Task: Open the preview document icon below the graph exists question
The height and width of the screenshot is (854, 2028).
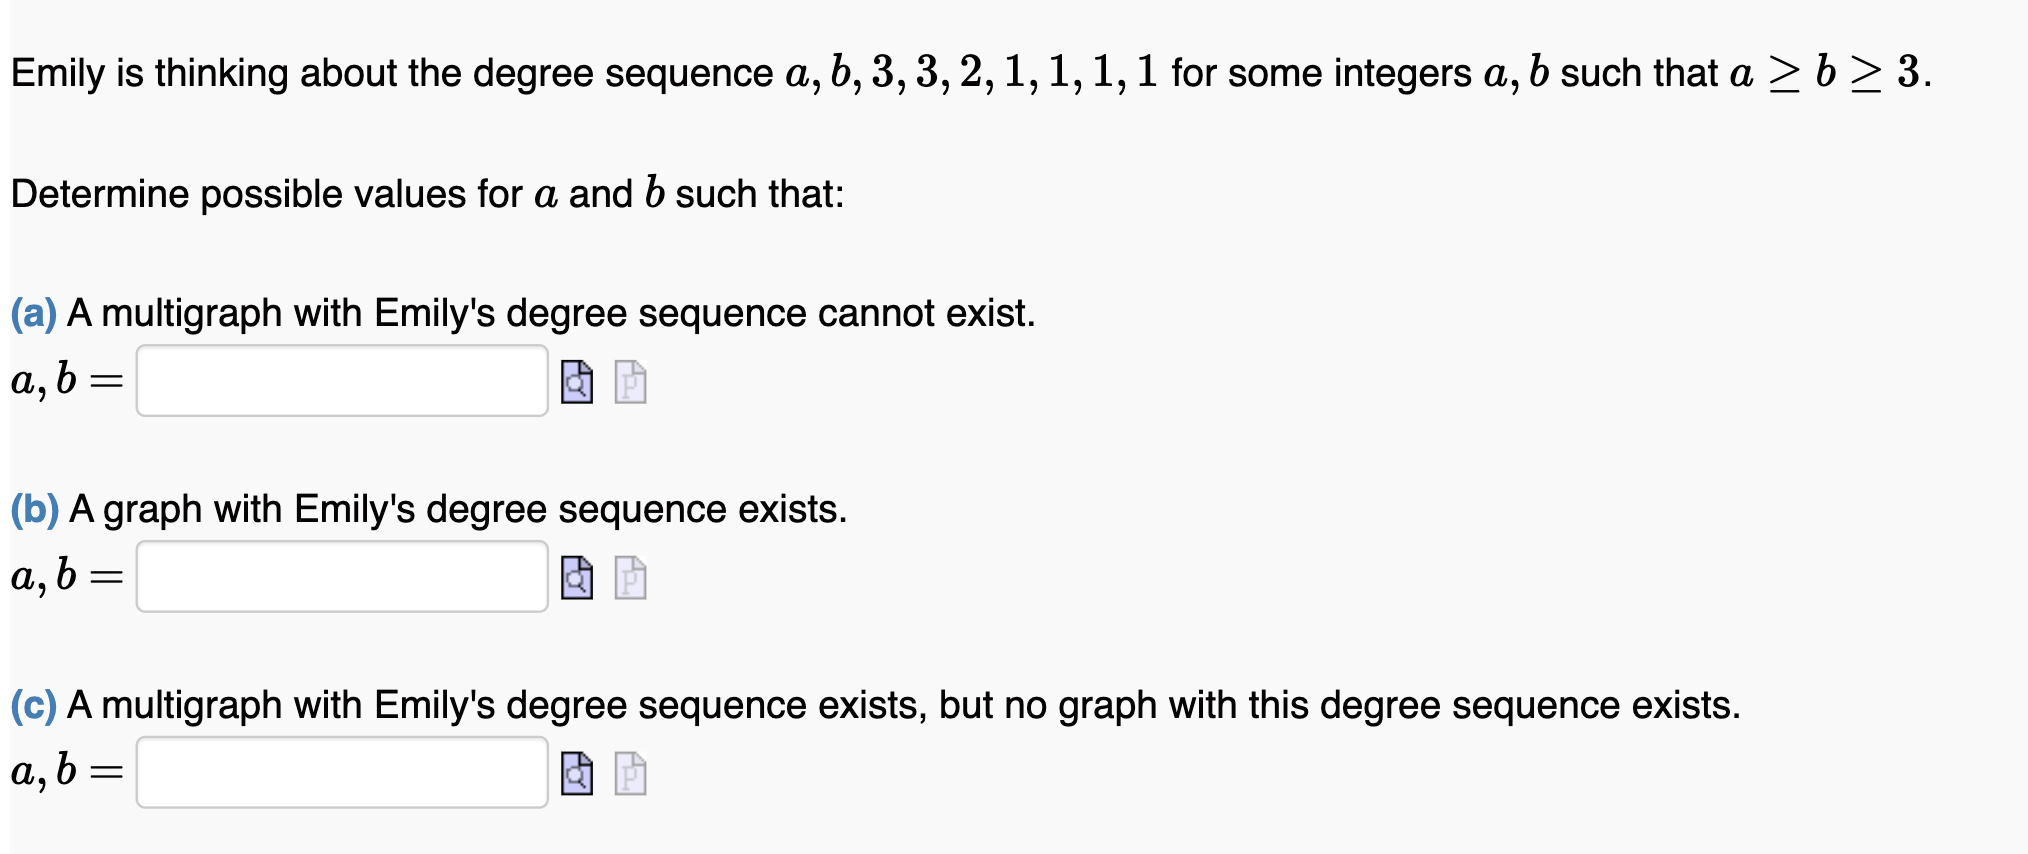Action: [x=575, y=580]
